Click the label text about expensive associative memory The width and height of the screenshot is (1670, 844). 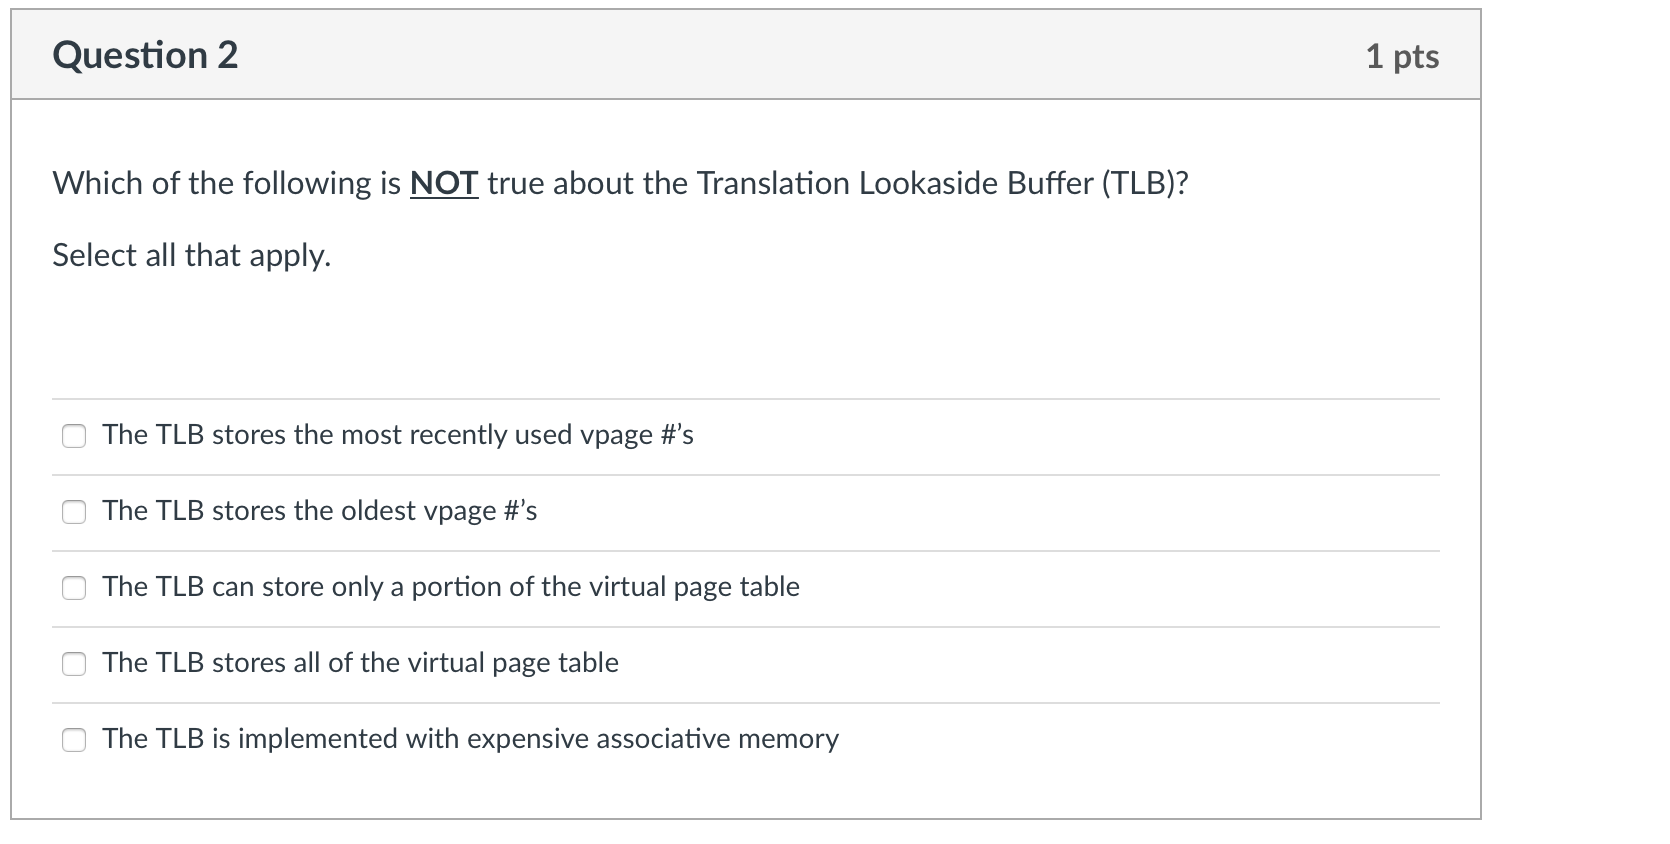pyautogui.click(x=470, y=739)
